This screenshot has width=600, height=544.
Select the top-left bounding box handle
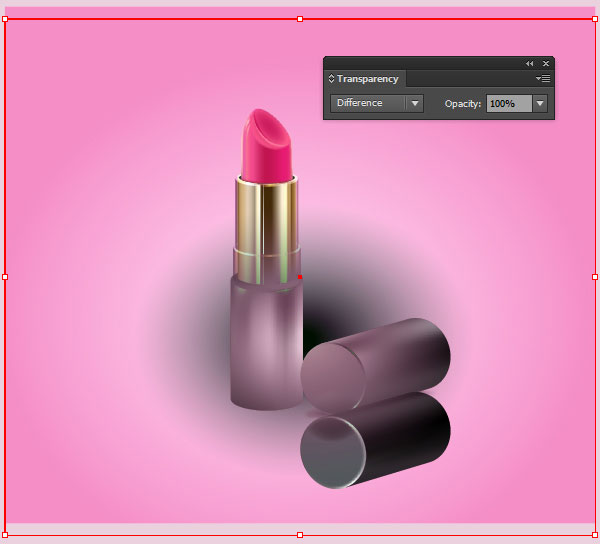click(x=5, y=19)
